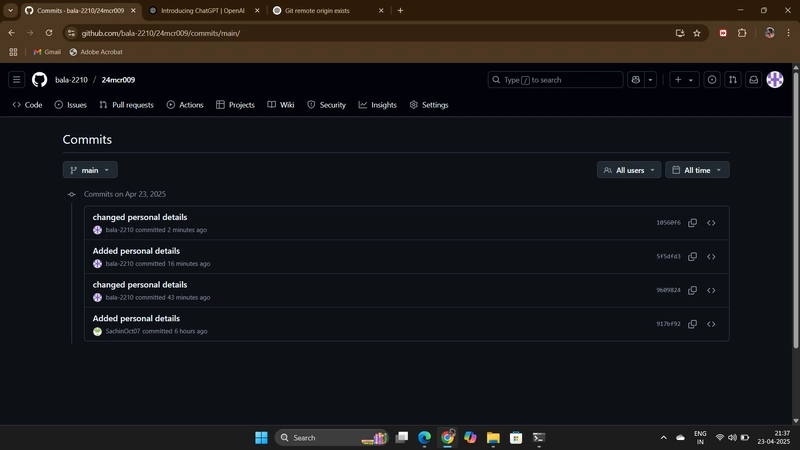Open GitHub homepage via Octocat logo
800x450 pixels.
point(39,80)
